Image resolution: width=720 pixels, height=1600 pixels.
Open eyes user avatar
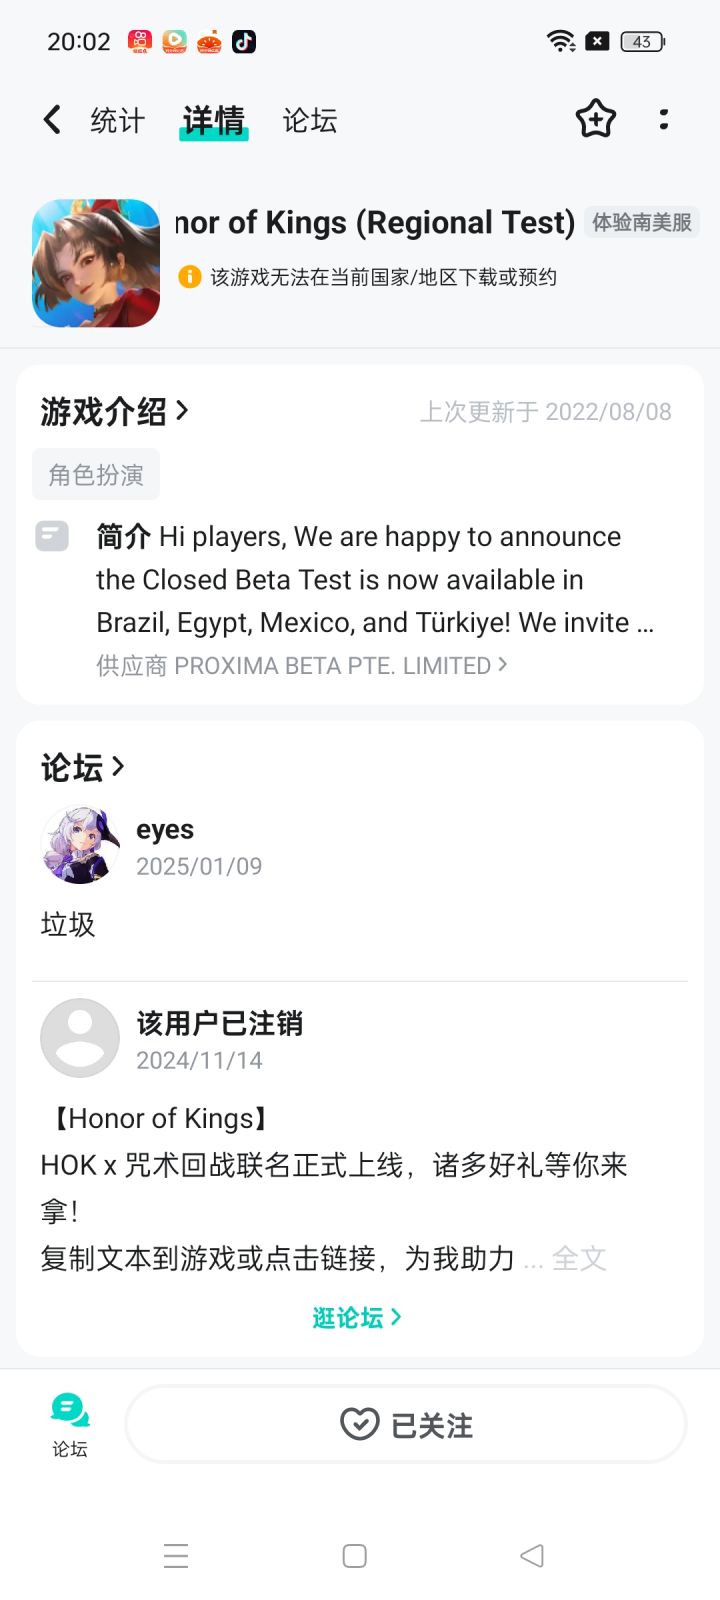coord(80,846)
